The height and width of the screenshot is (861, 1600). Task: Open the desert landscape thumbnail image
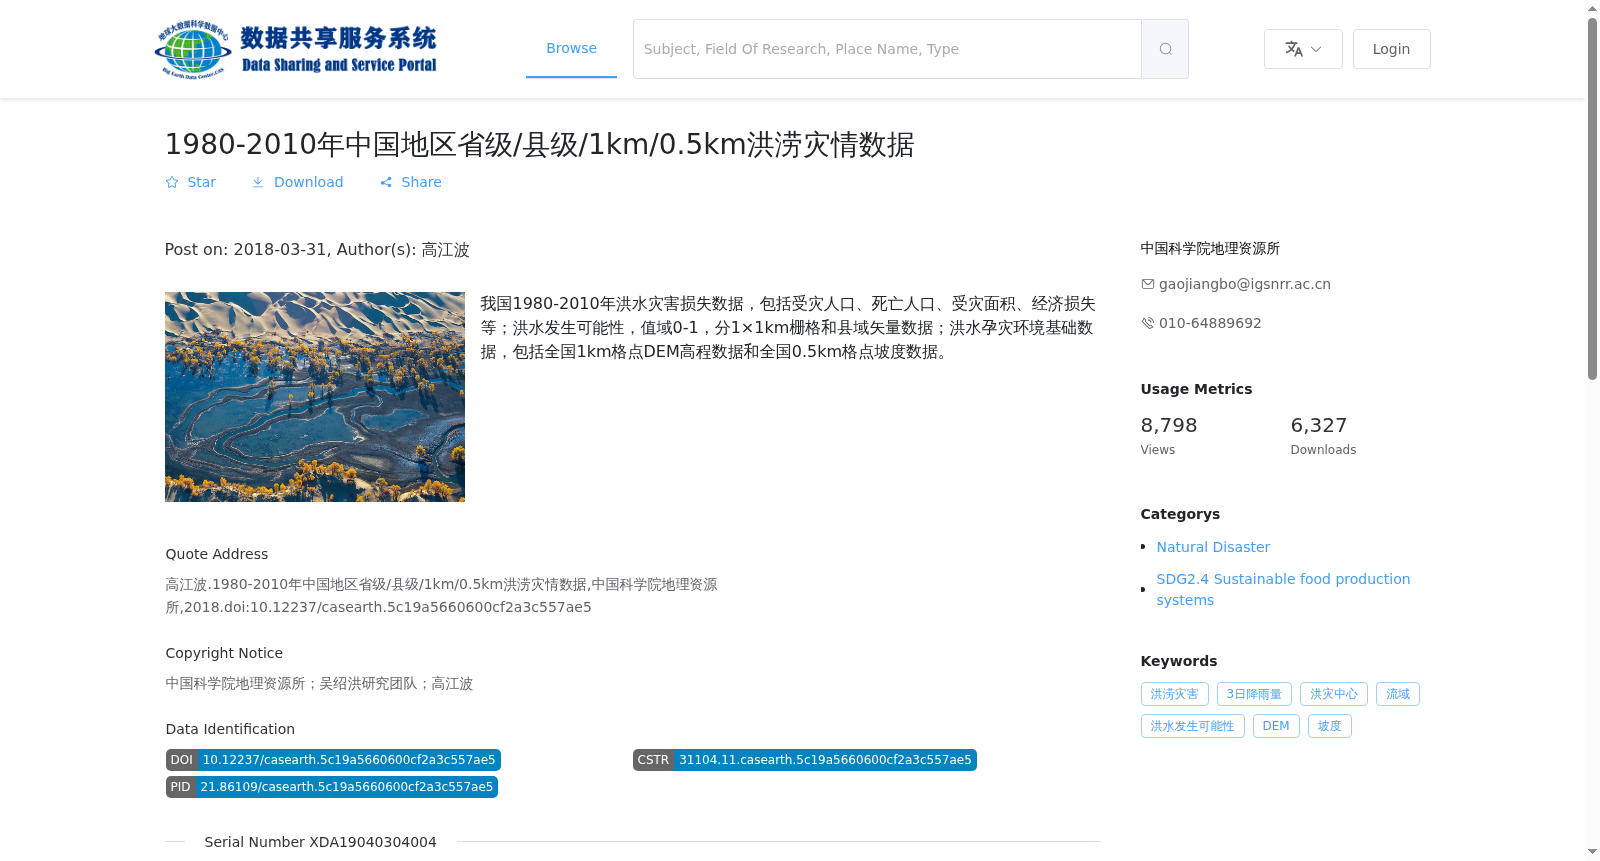[315, 397]
